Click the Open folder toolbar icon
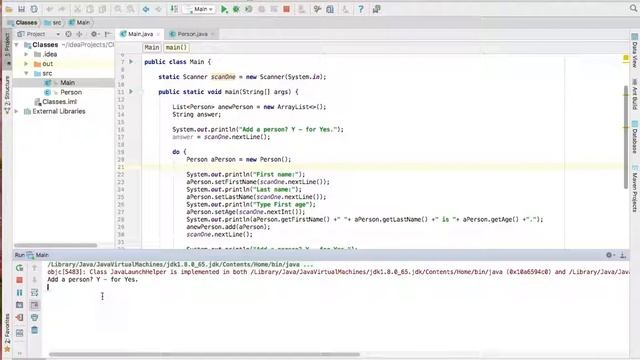The image size is (640, 360). (9, 9)
